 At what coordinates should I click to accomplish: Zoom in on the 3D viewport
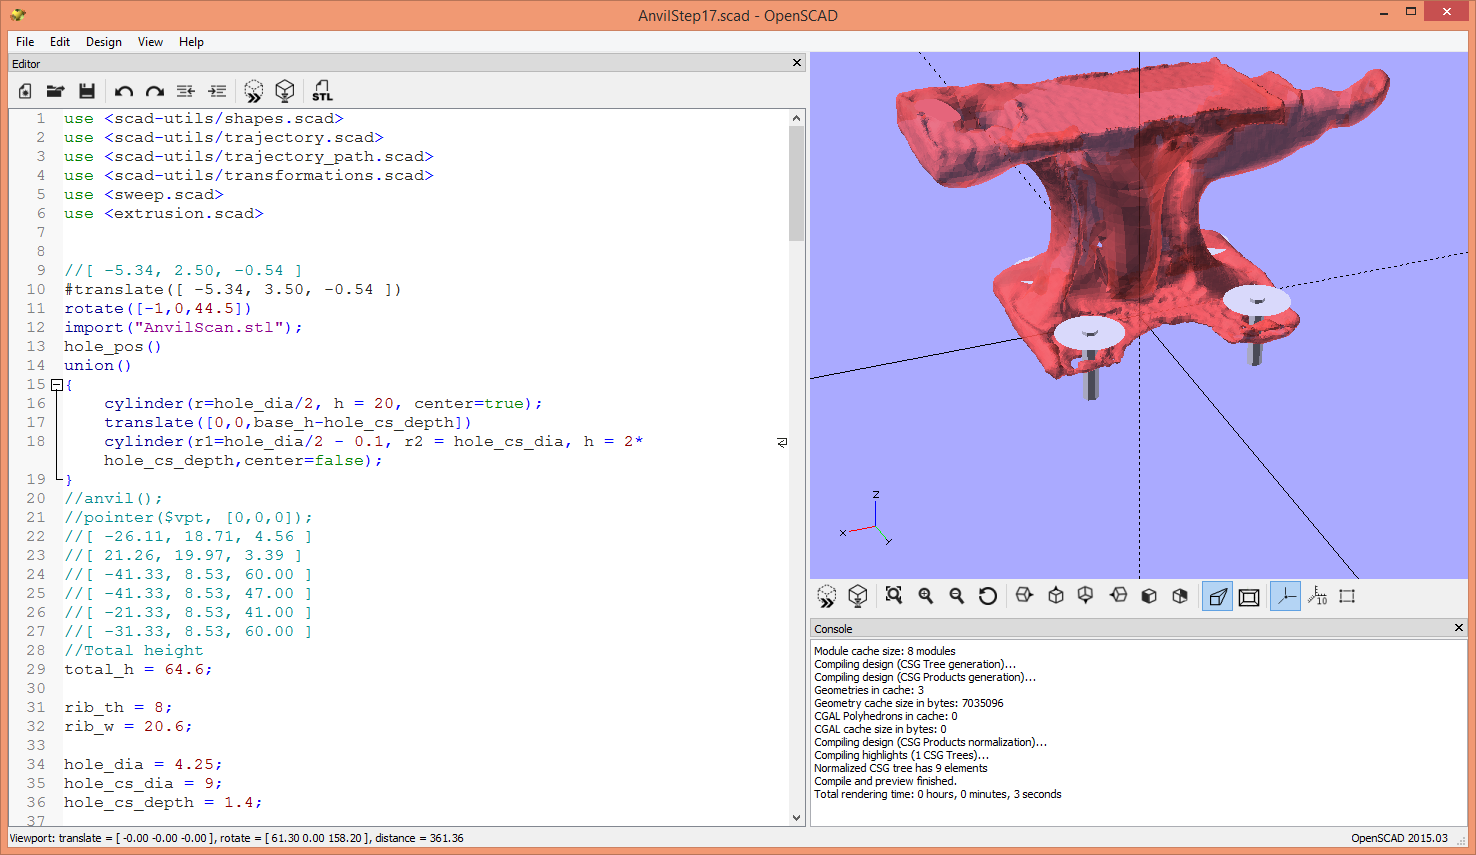click(925, 595)
